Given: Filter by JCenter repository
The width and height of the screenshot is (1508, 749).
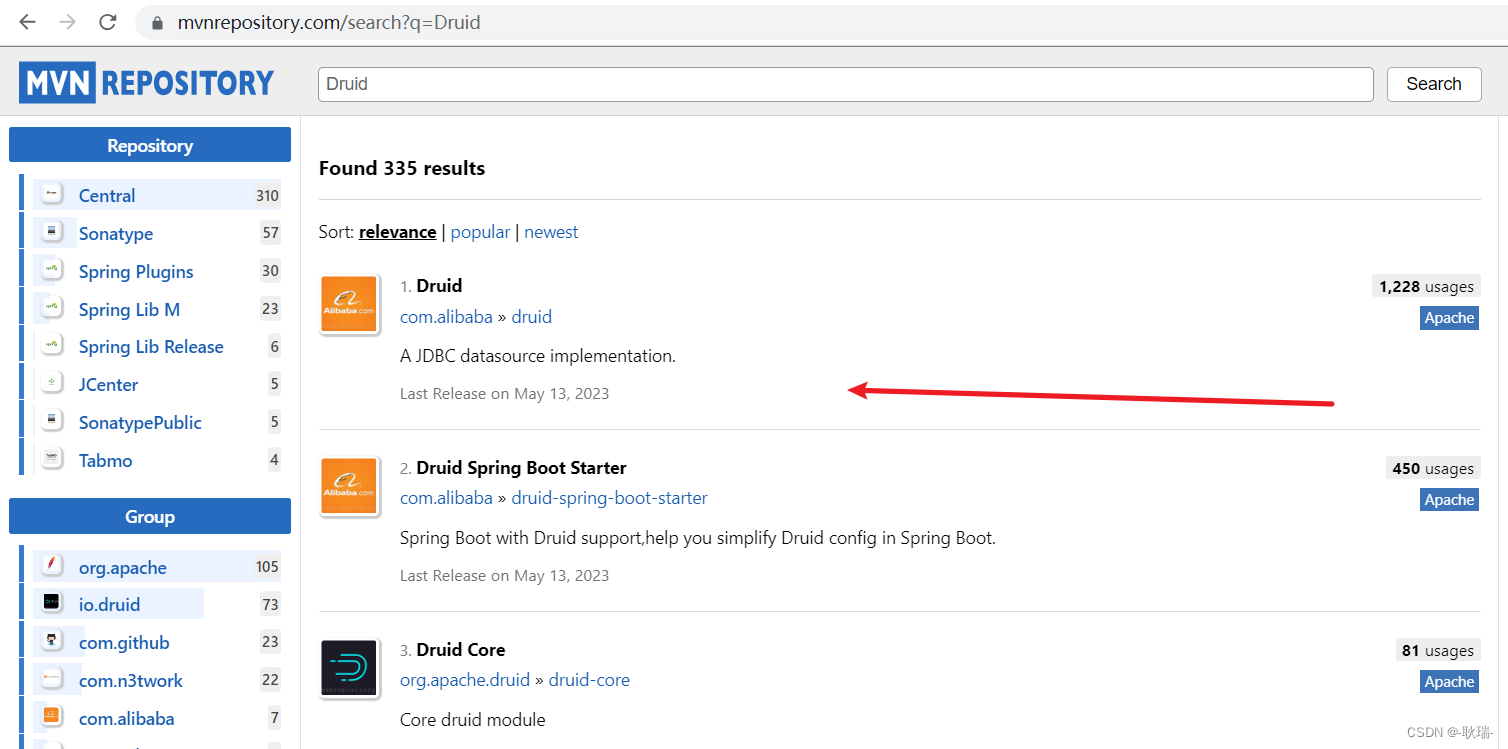Looking at the screenshot, I should pos(108,385).
